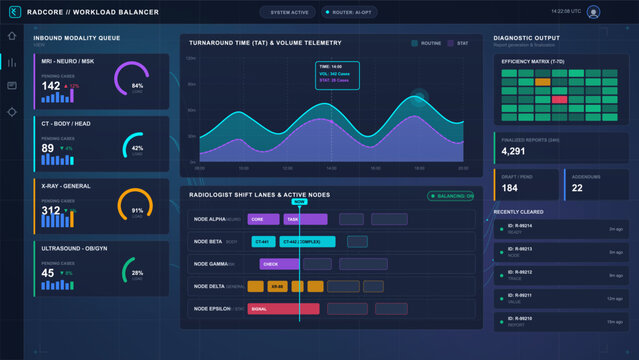The height and width of the screenshot is (360, 639).
Task: Click the pending cases count 312
Action: (51, 211)
